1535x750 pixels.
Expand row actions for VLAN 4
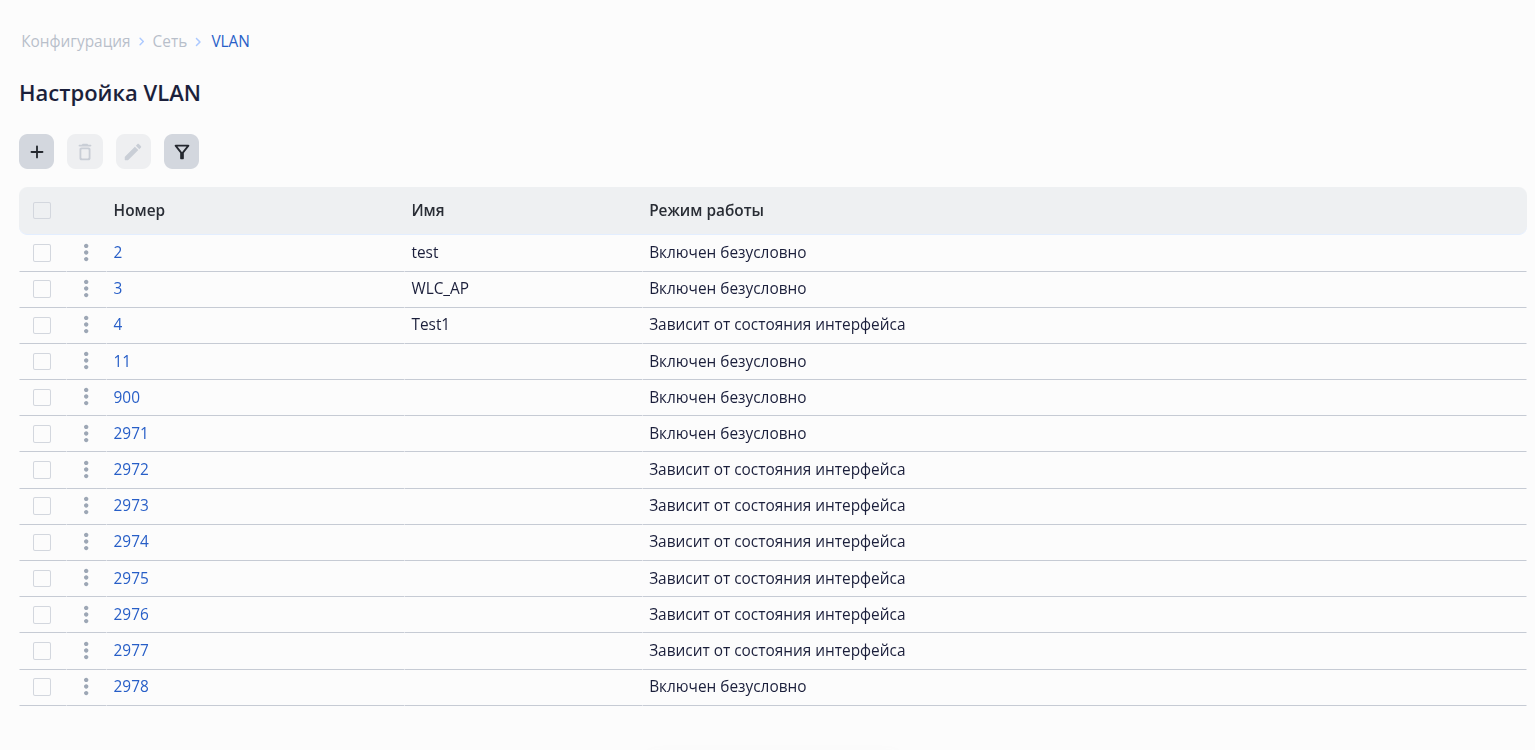(86, 325)
